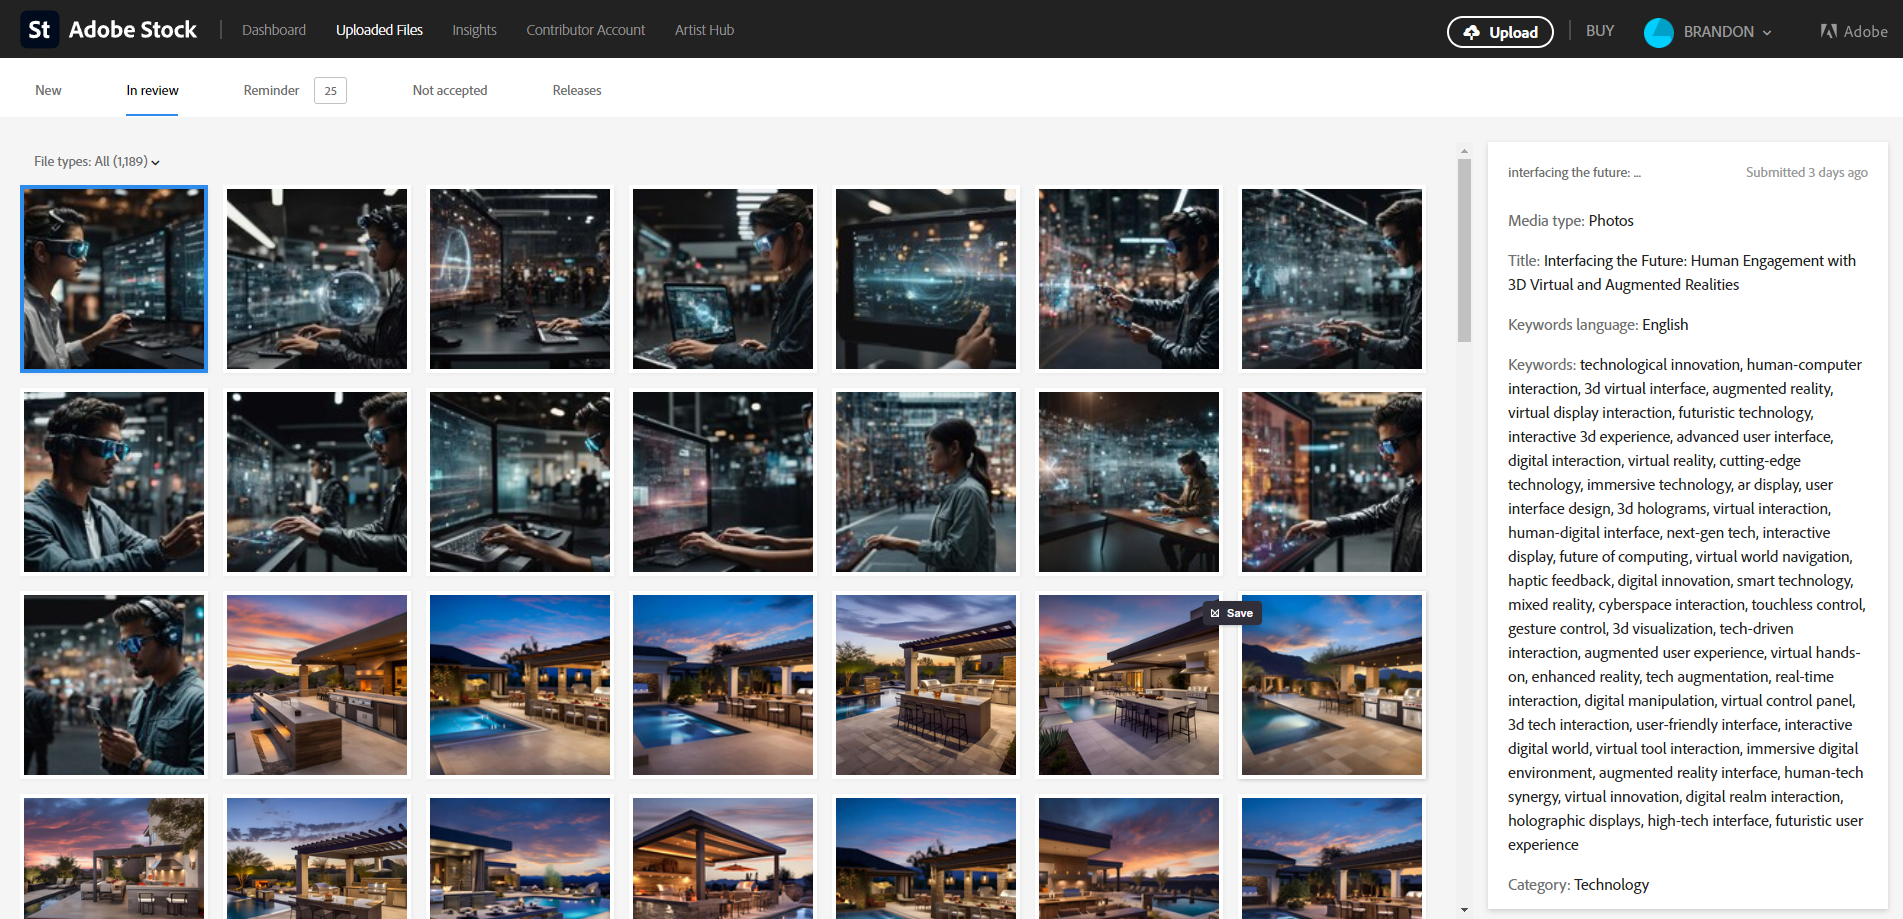
Task: Open the BUY link
Action: pos(1600,31)
